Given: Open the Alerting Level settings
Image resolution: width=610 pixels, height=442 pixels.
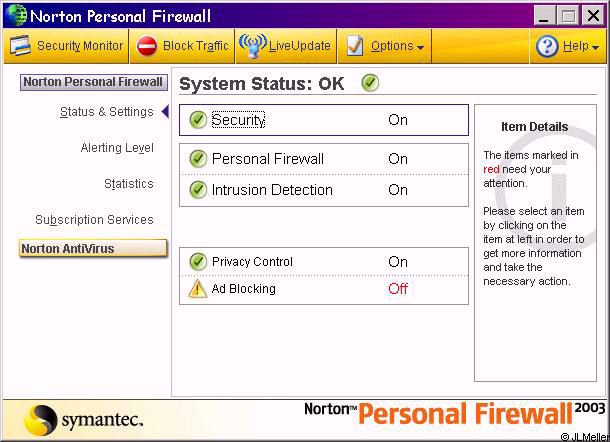Looking at the screenshot, I should (x=117, y=148).
